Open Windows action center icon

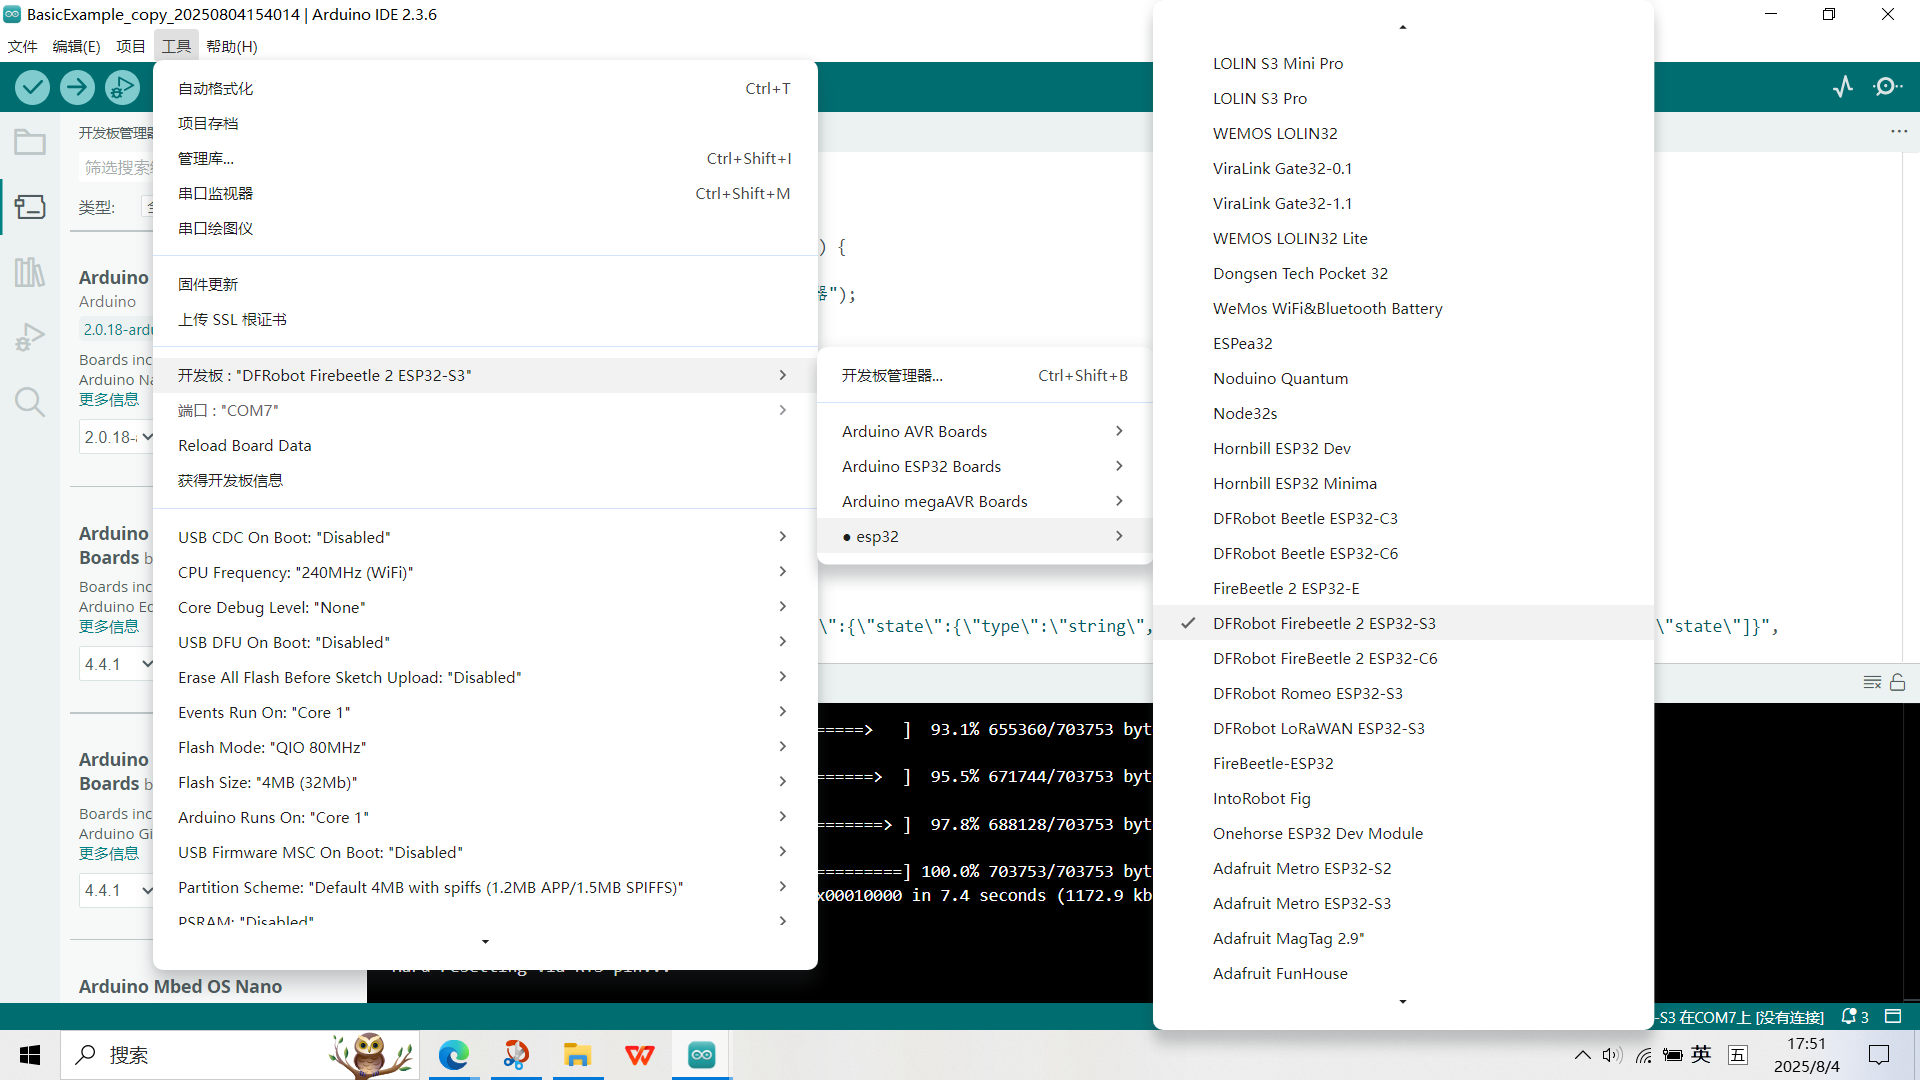pyautogui.click(x=1879, y=1055)
